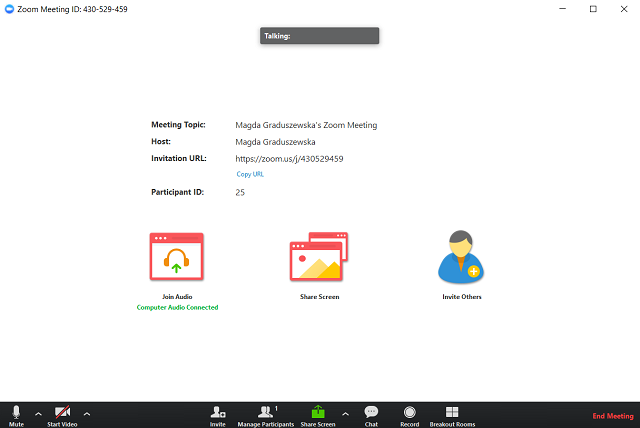Click the End Meeting button
This screenshot has width=640, height=428.
coord(612,415)
